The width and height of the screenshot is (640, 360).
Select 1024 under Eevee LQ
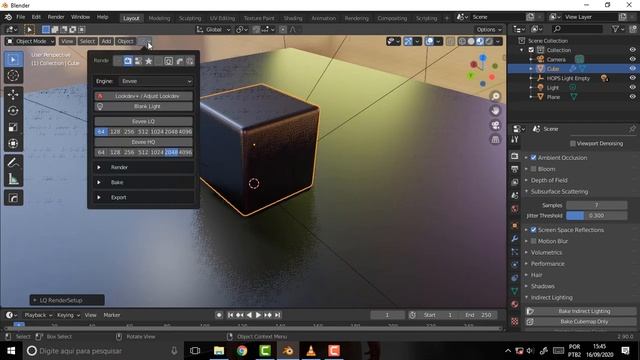(157, 132)
